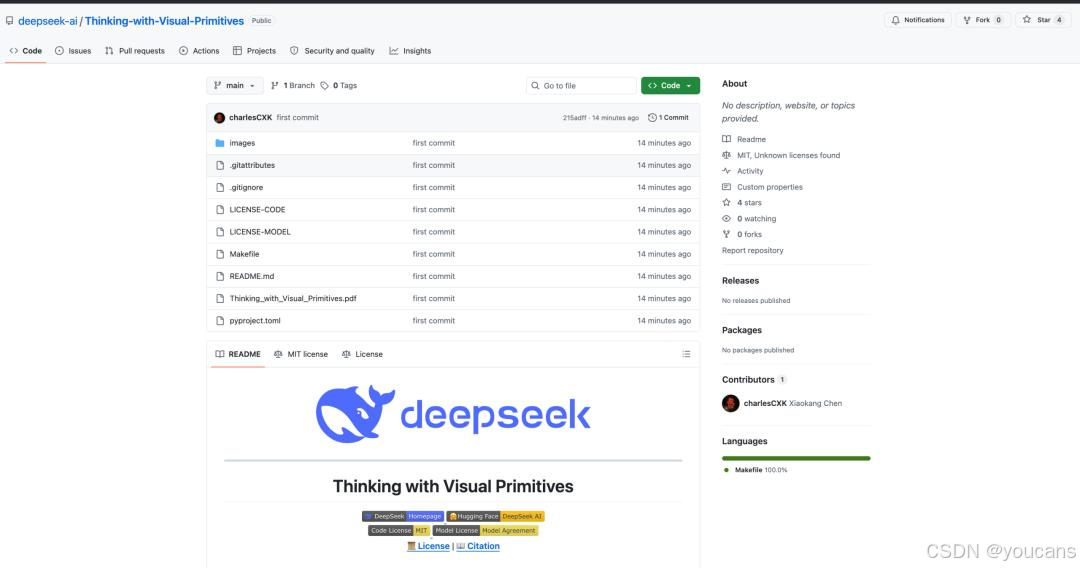Click the Model License badge
Viewport: 1080px width, 568px height.
[485, 531]
